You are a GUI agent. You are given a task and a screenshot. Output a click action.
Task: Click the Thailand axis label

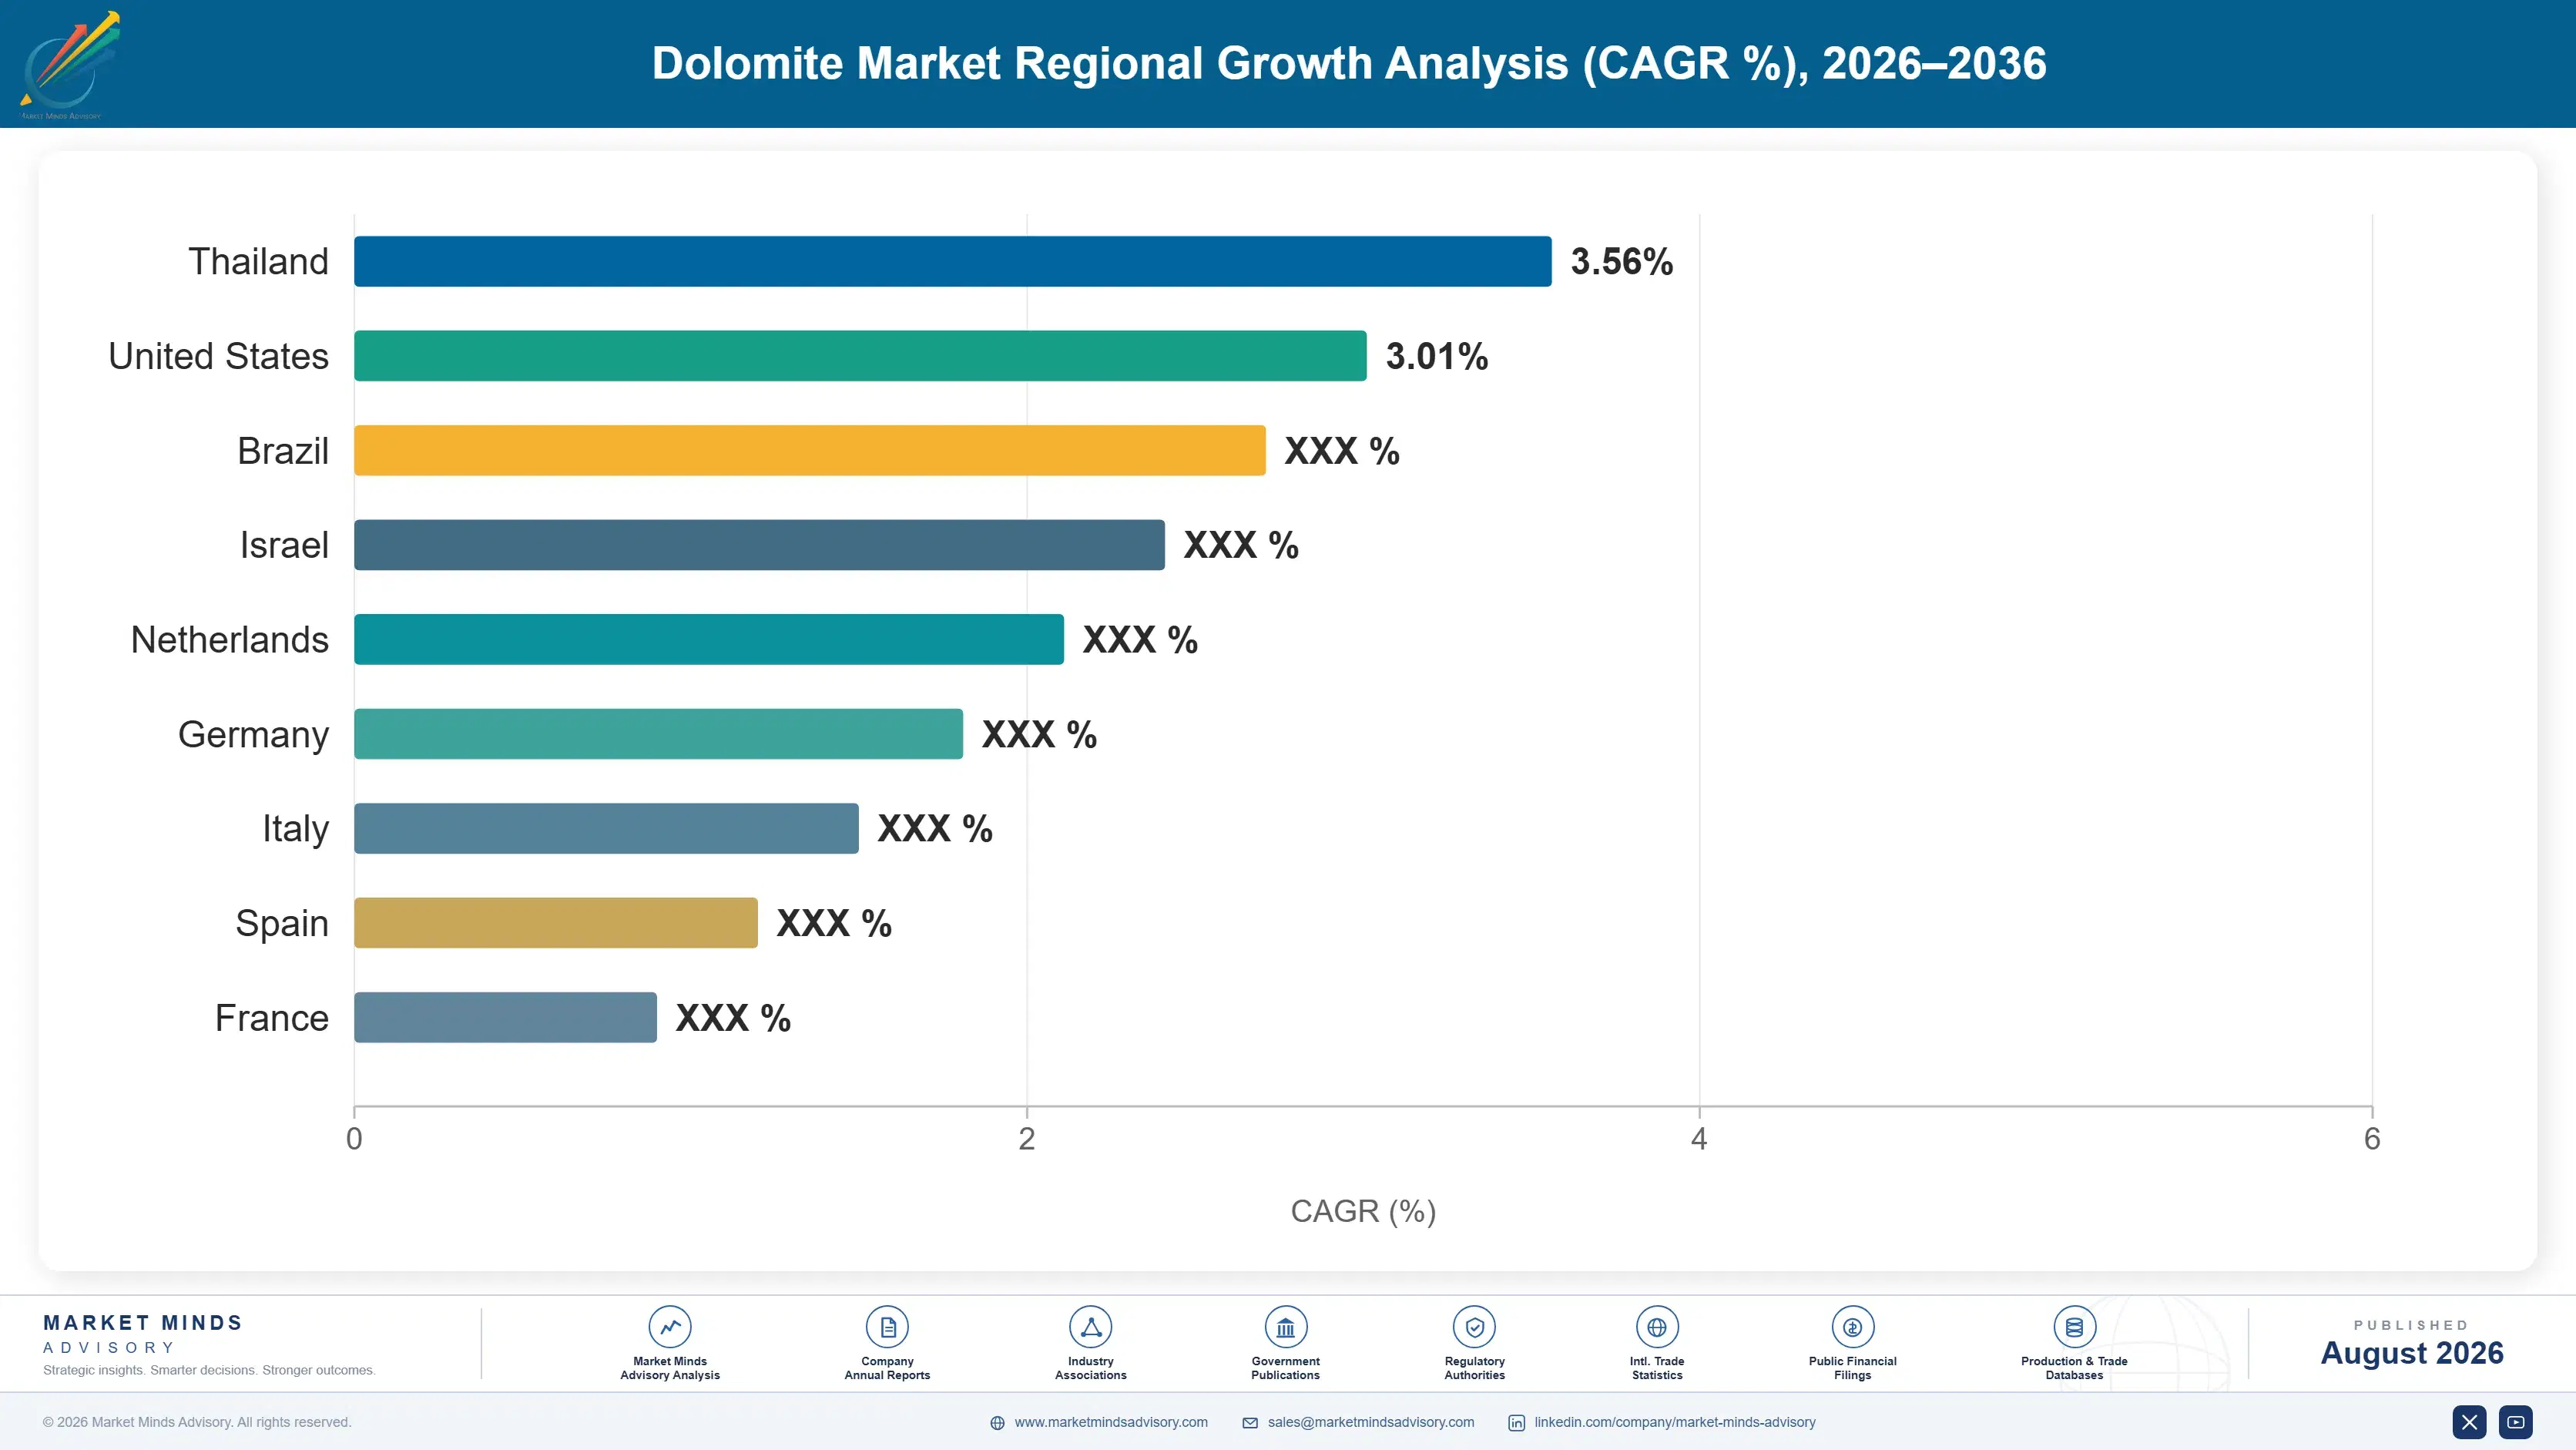258,261
